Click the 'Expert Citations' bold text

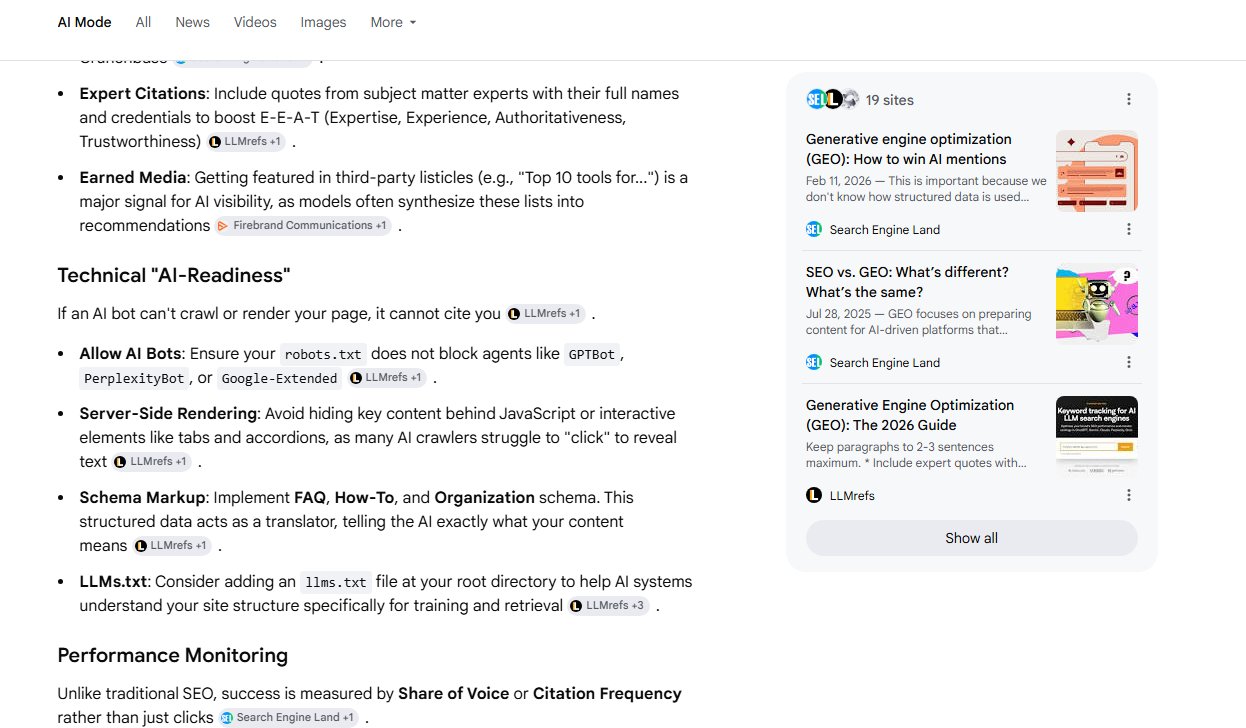pos(143,93)
